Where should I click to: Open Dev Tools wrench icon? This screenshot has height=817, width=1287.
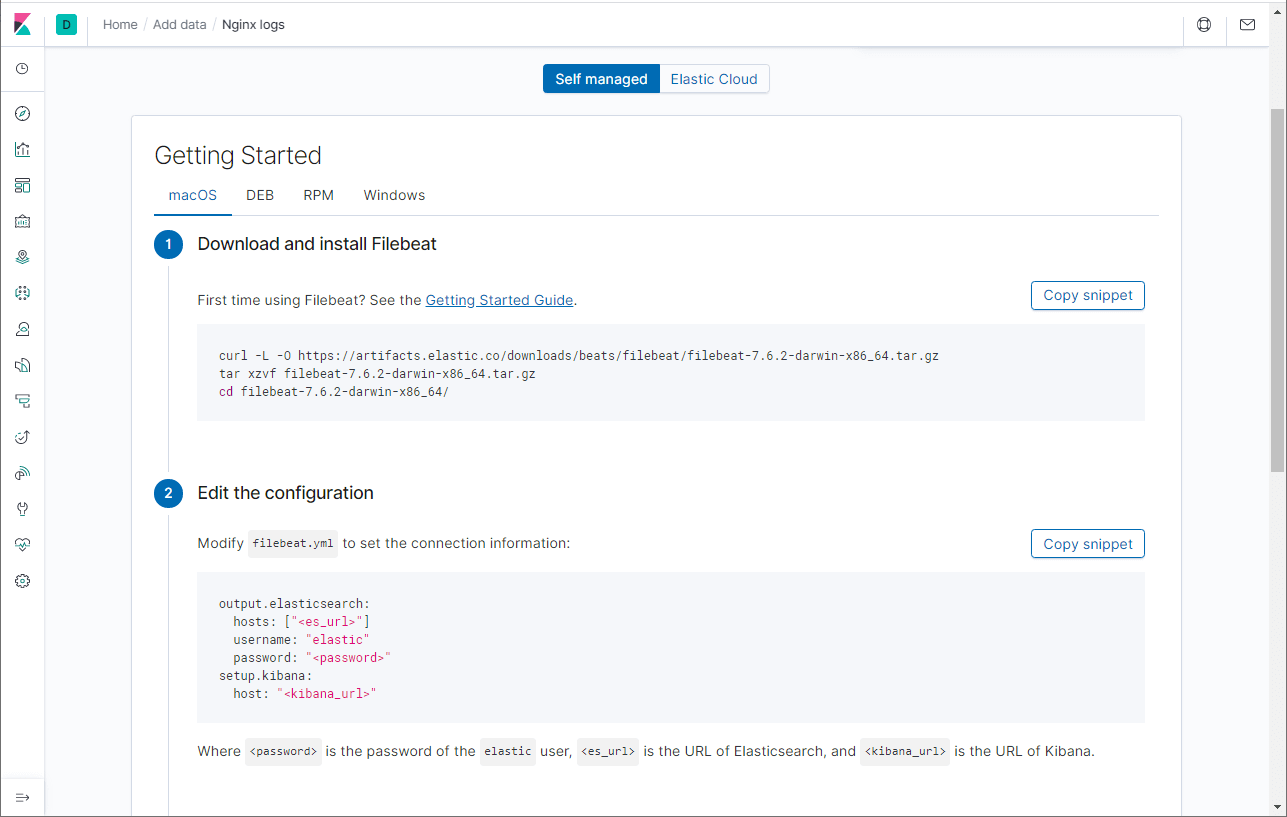coord(23,509)
